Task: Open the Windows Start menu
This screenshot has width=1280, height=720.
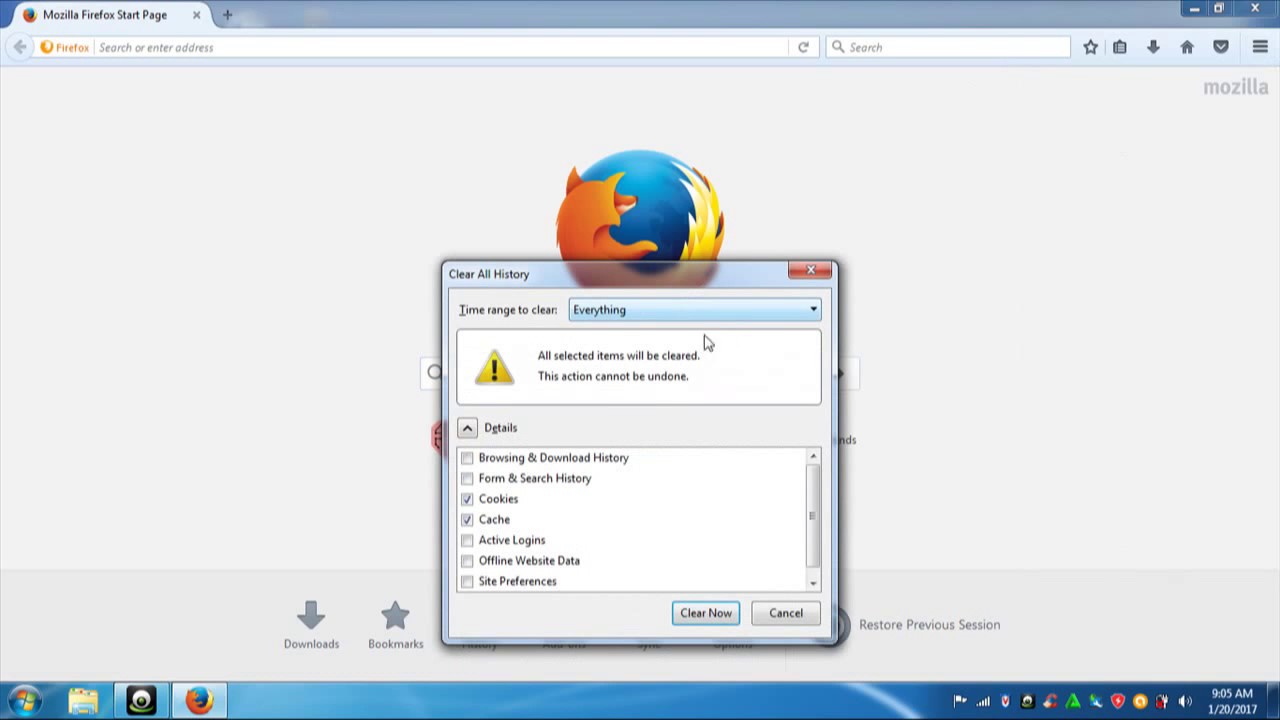Action: point(26,700)
